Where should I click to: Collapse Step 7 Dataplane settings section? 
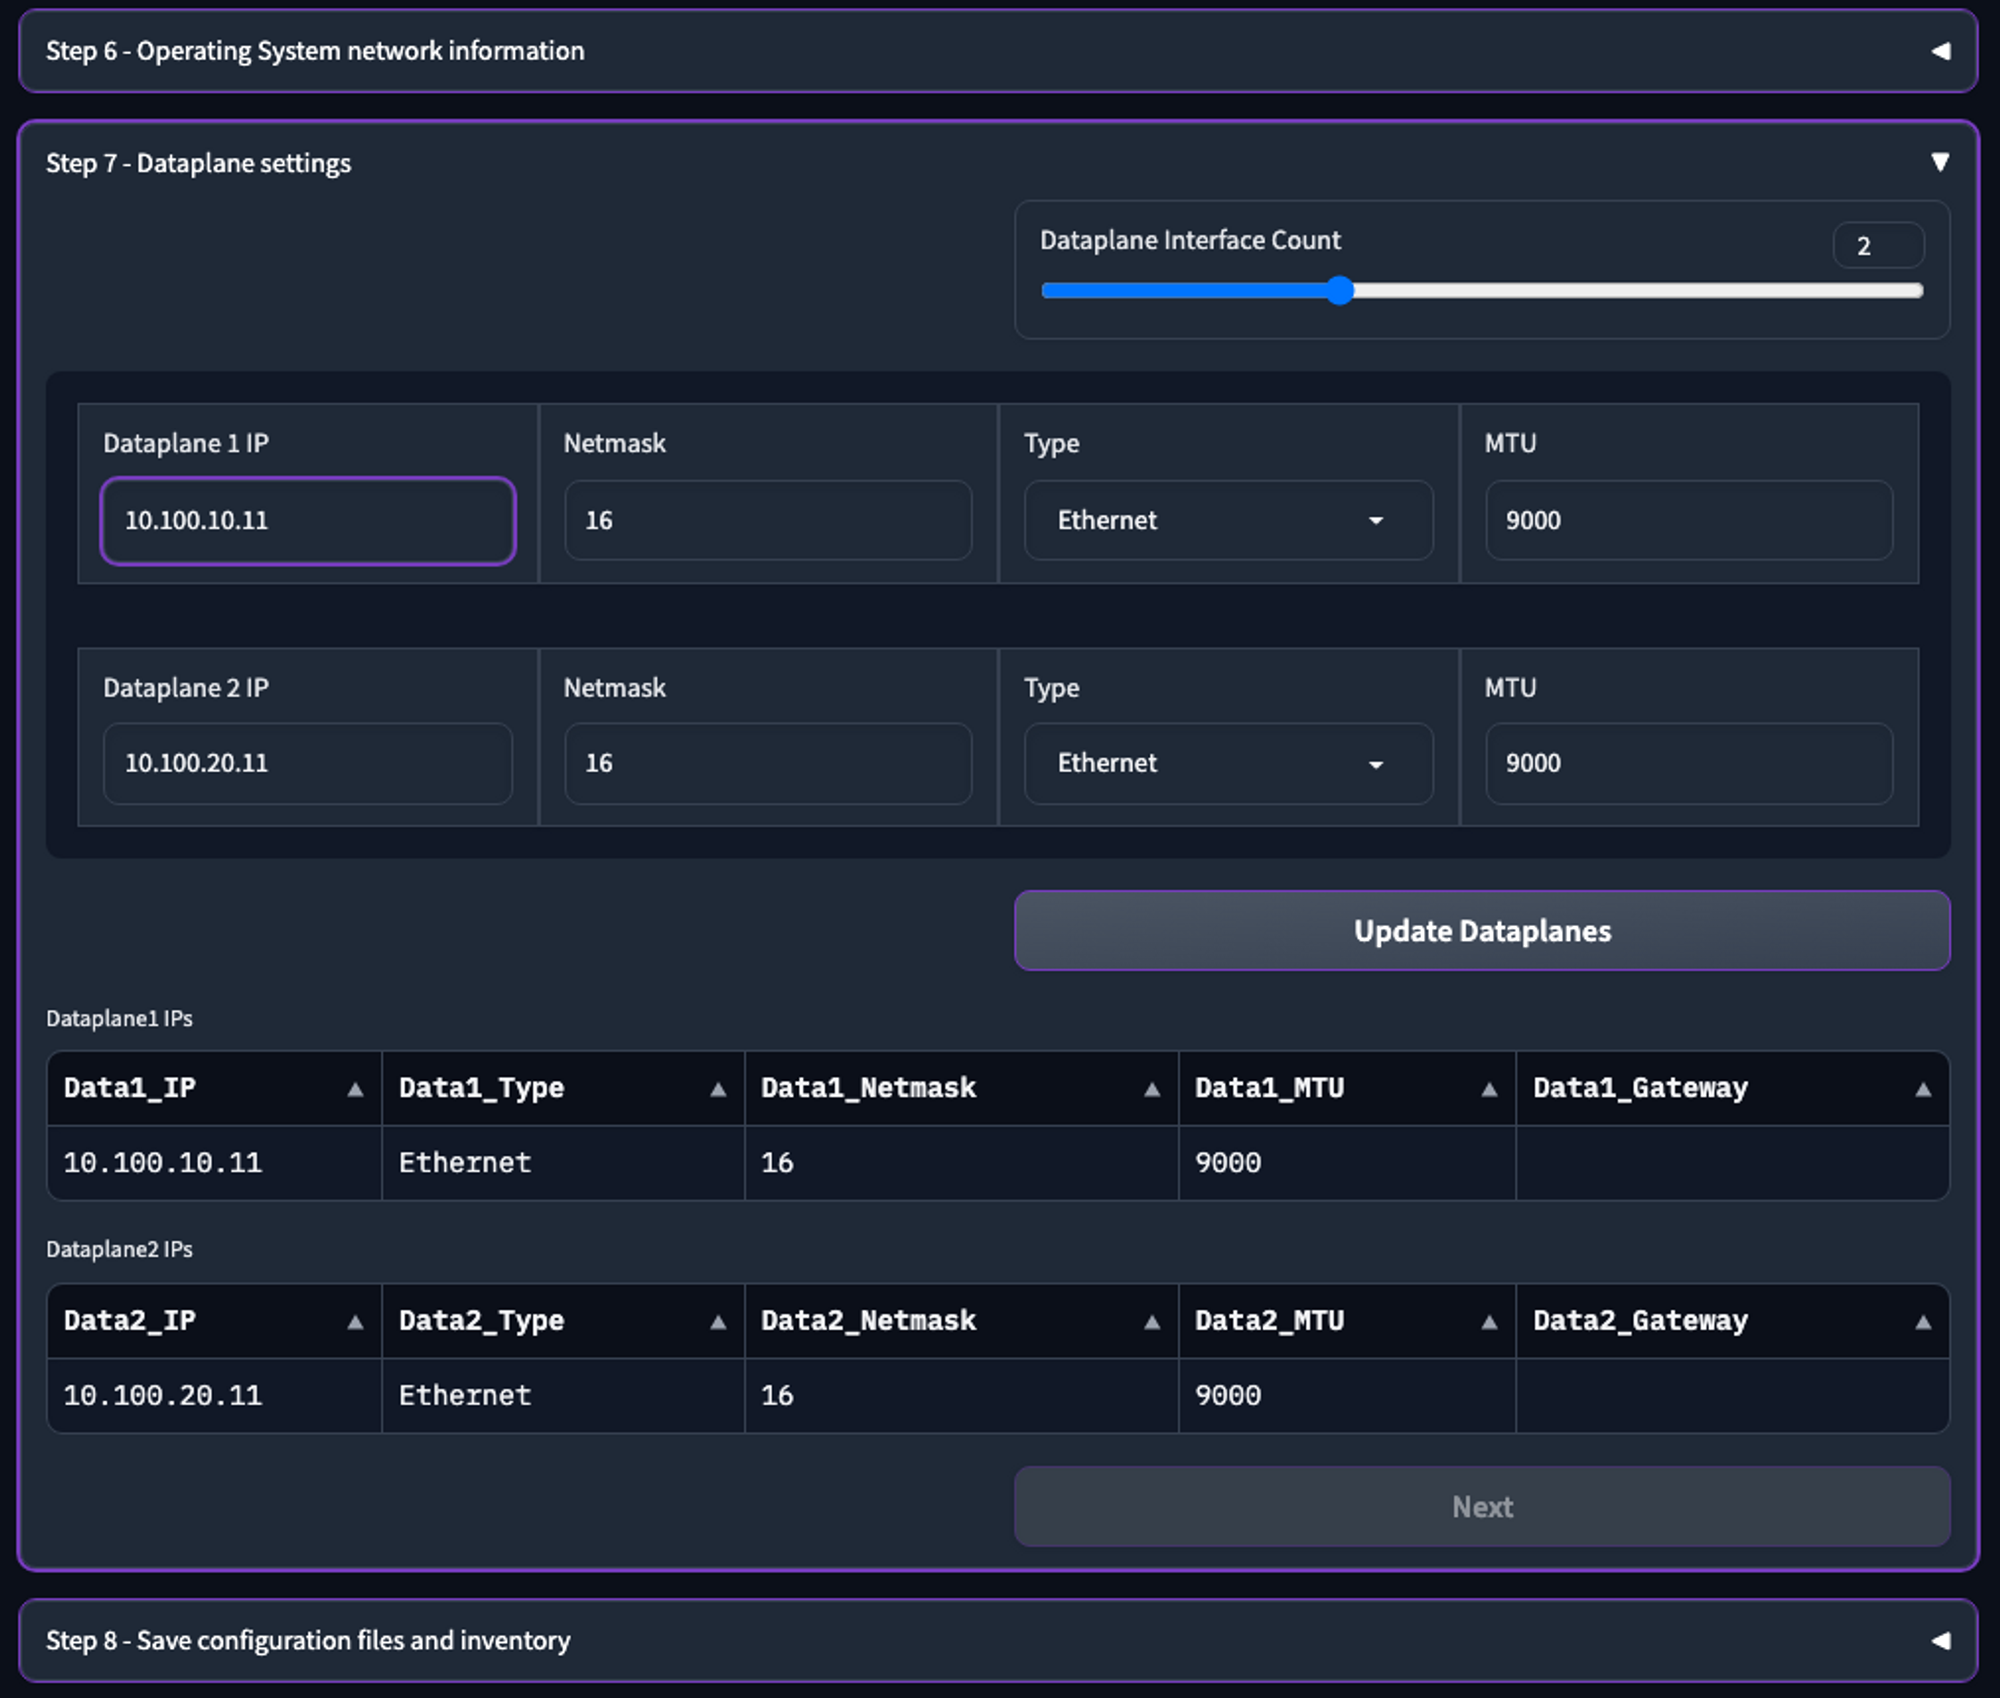1940,162
